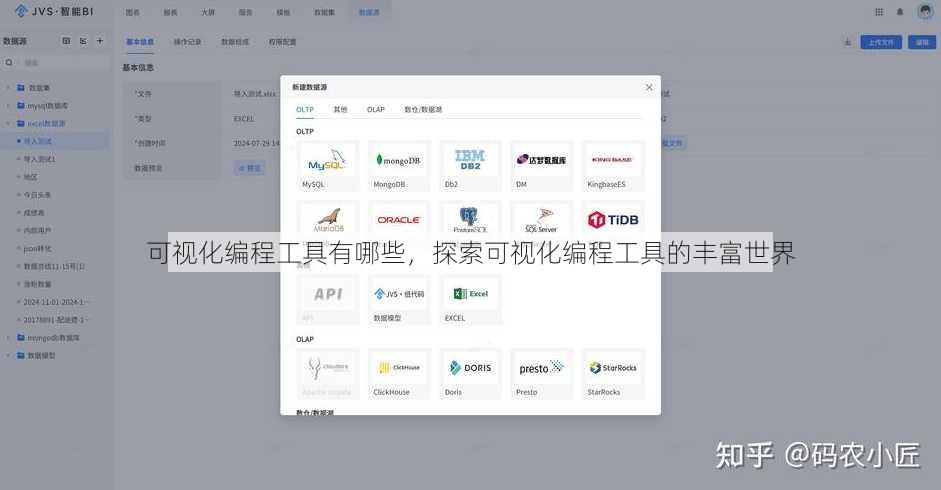Select the StarRocks data source card
The height and width of the screenshot is (490, 941).
coord(613,374)
